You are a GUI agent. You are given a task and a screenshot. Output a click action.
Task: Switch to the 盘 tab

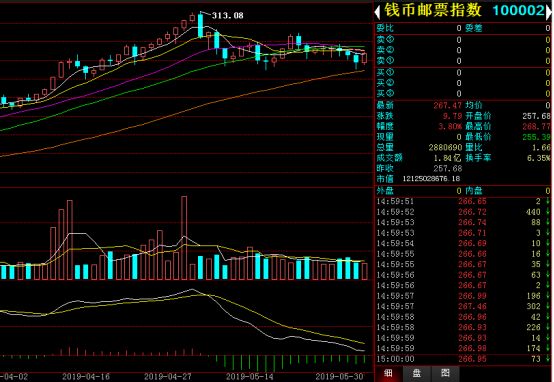tap(417, 373)
